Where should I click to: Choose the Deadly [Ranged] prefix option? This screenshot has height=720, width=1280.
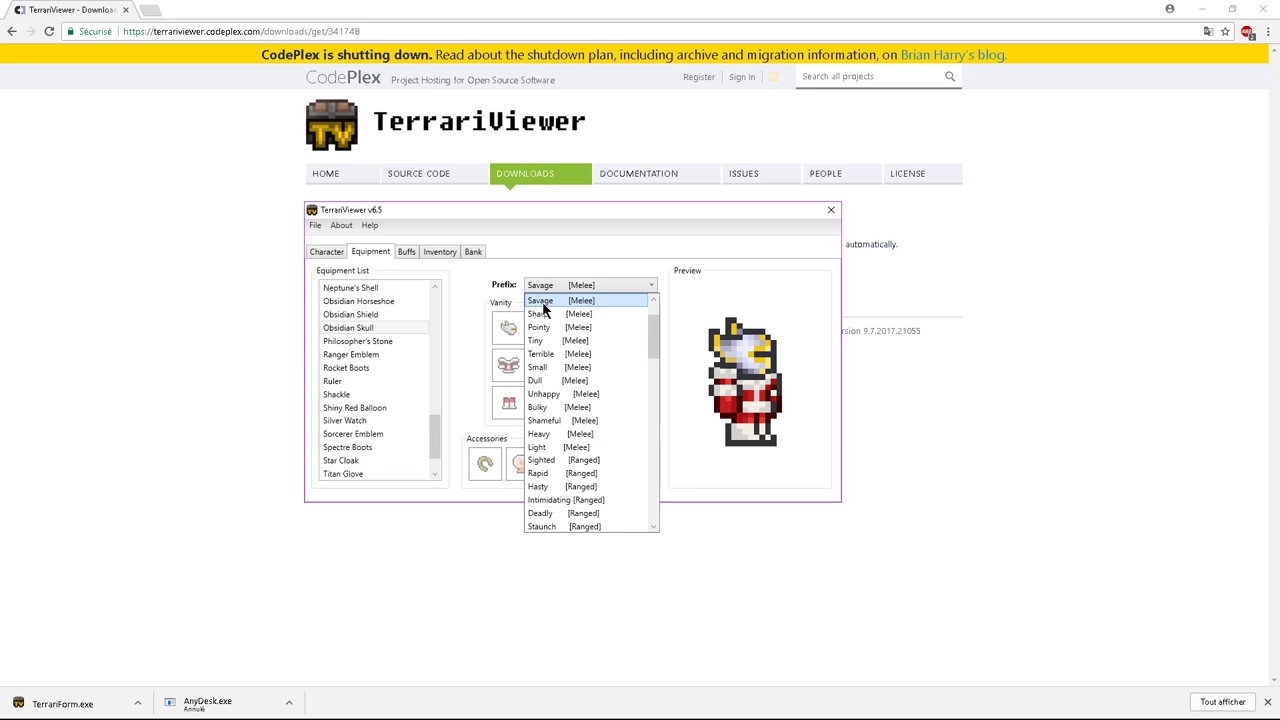tap(587, 513)
